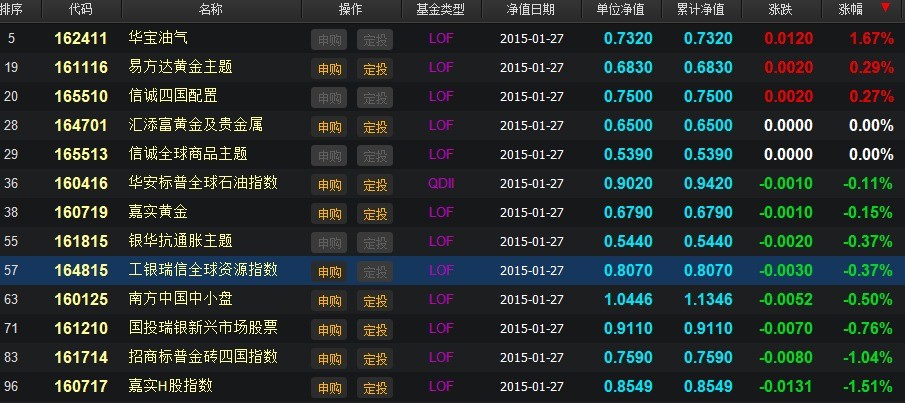Open fund code 165510
This screenshot has height=403, width=905.
[81, 96]
